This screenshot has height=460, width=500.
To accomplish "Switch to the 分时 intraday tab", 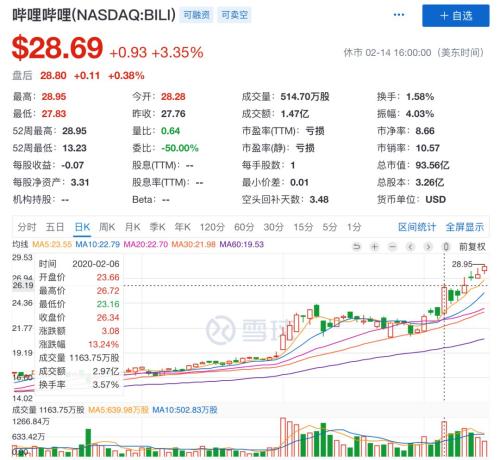I will click(x=27, y=227).
